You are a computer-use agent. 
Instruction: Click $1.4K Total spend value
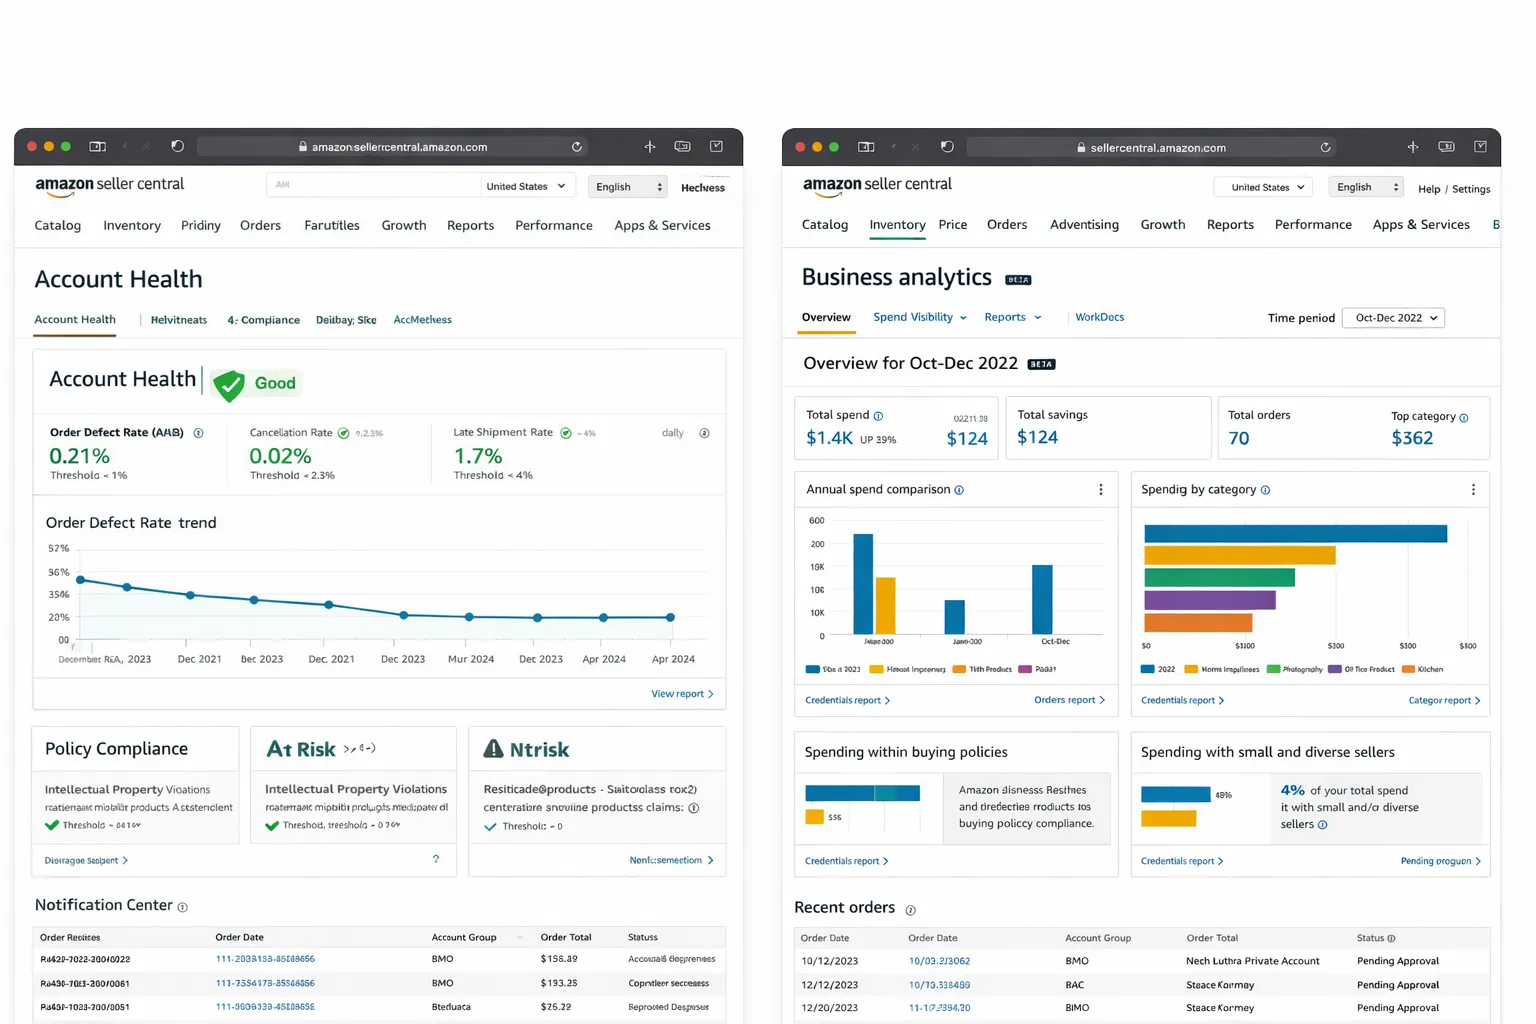829,438
